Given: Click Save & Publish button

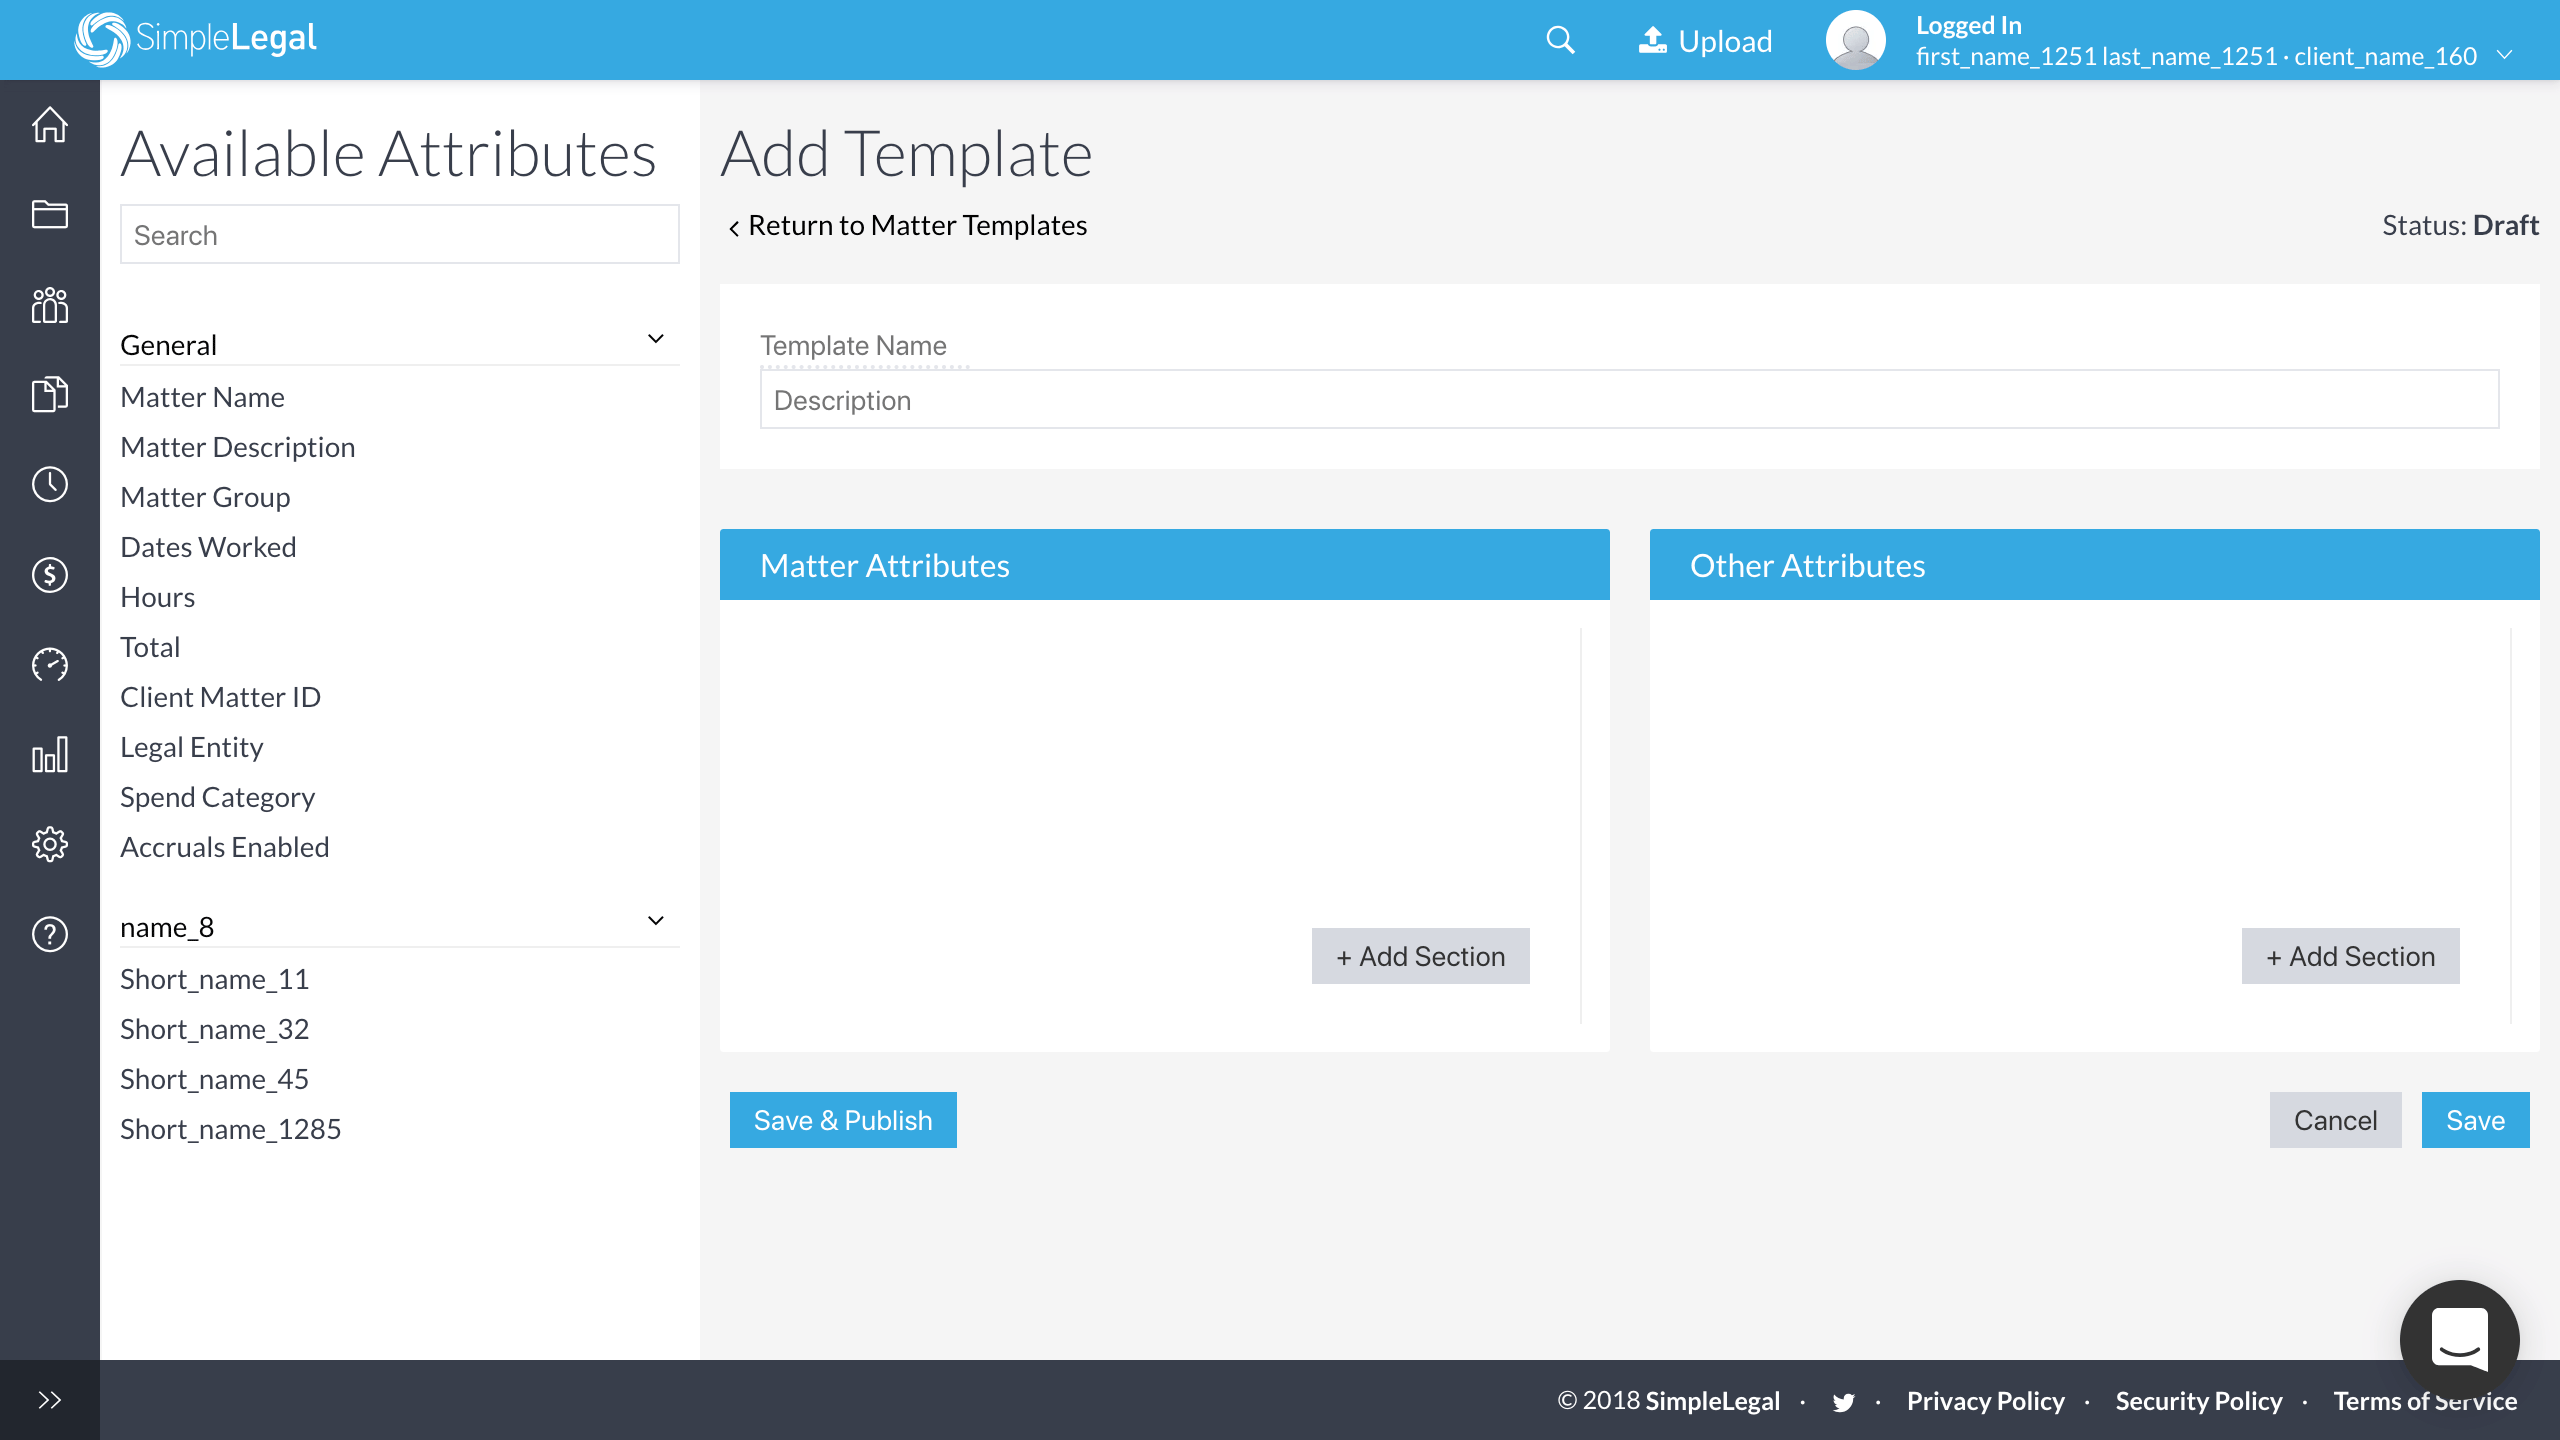Looking at the screenshot, I should click(842, 1119).
